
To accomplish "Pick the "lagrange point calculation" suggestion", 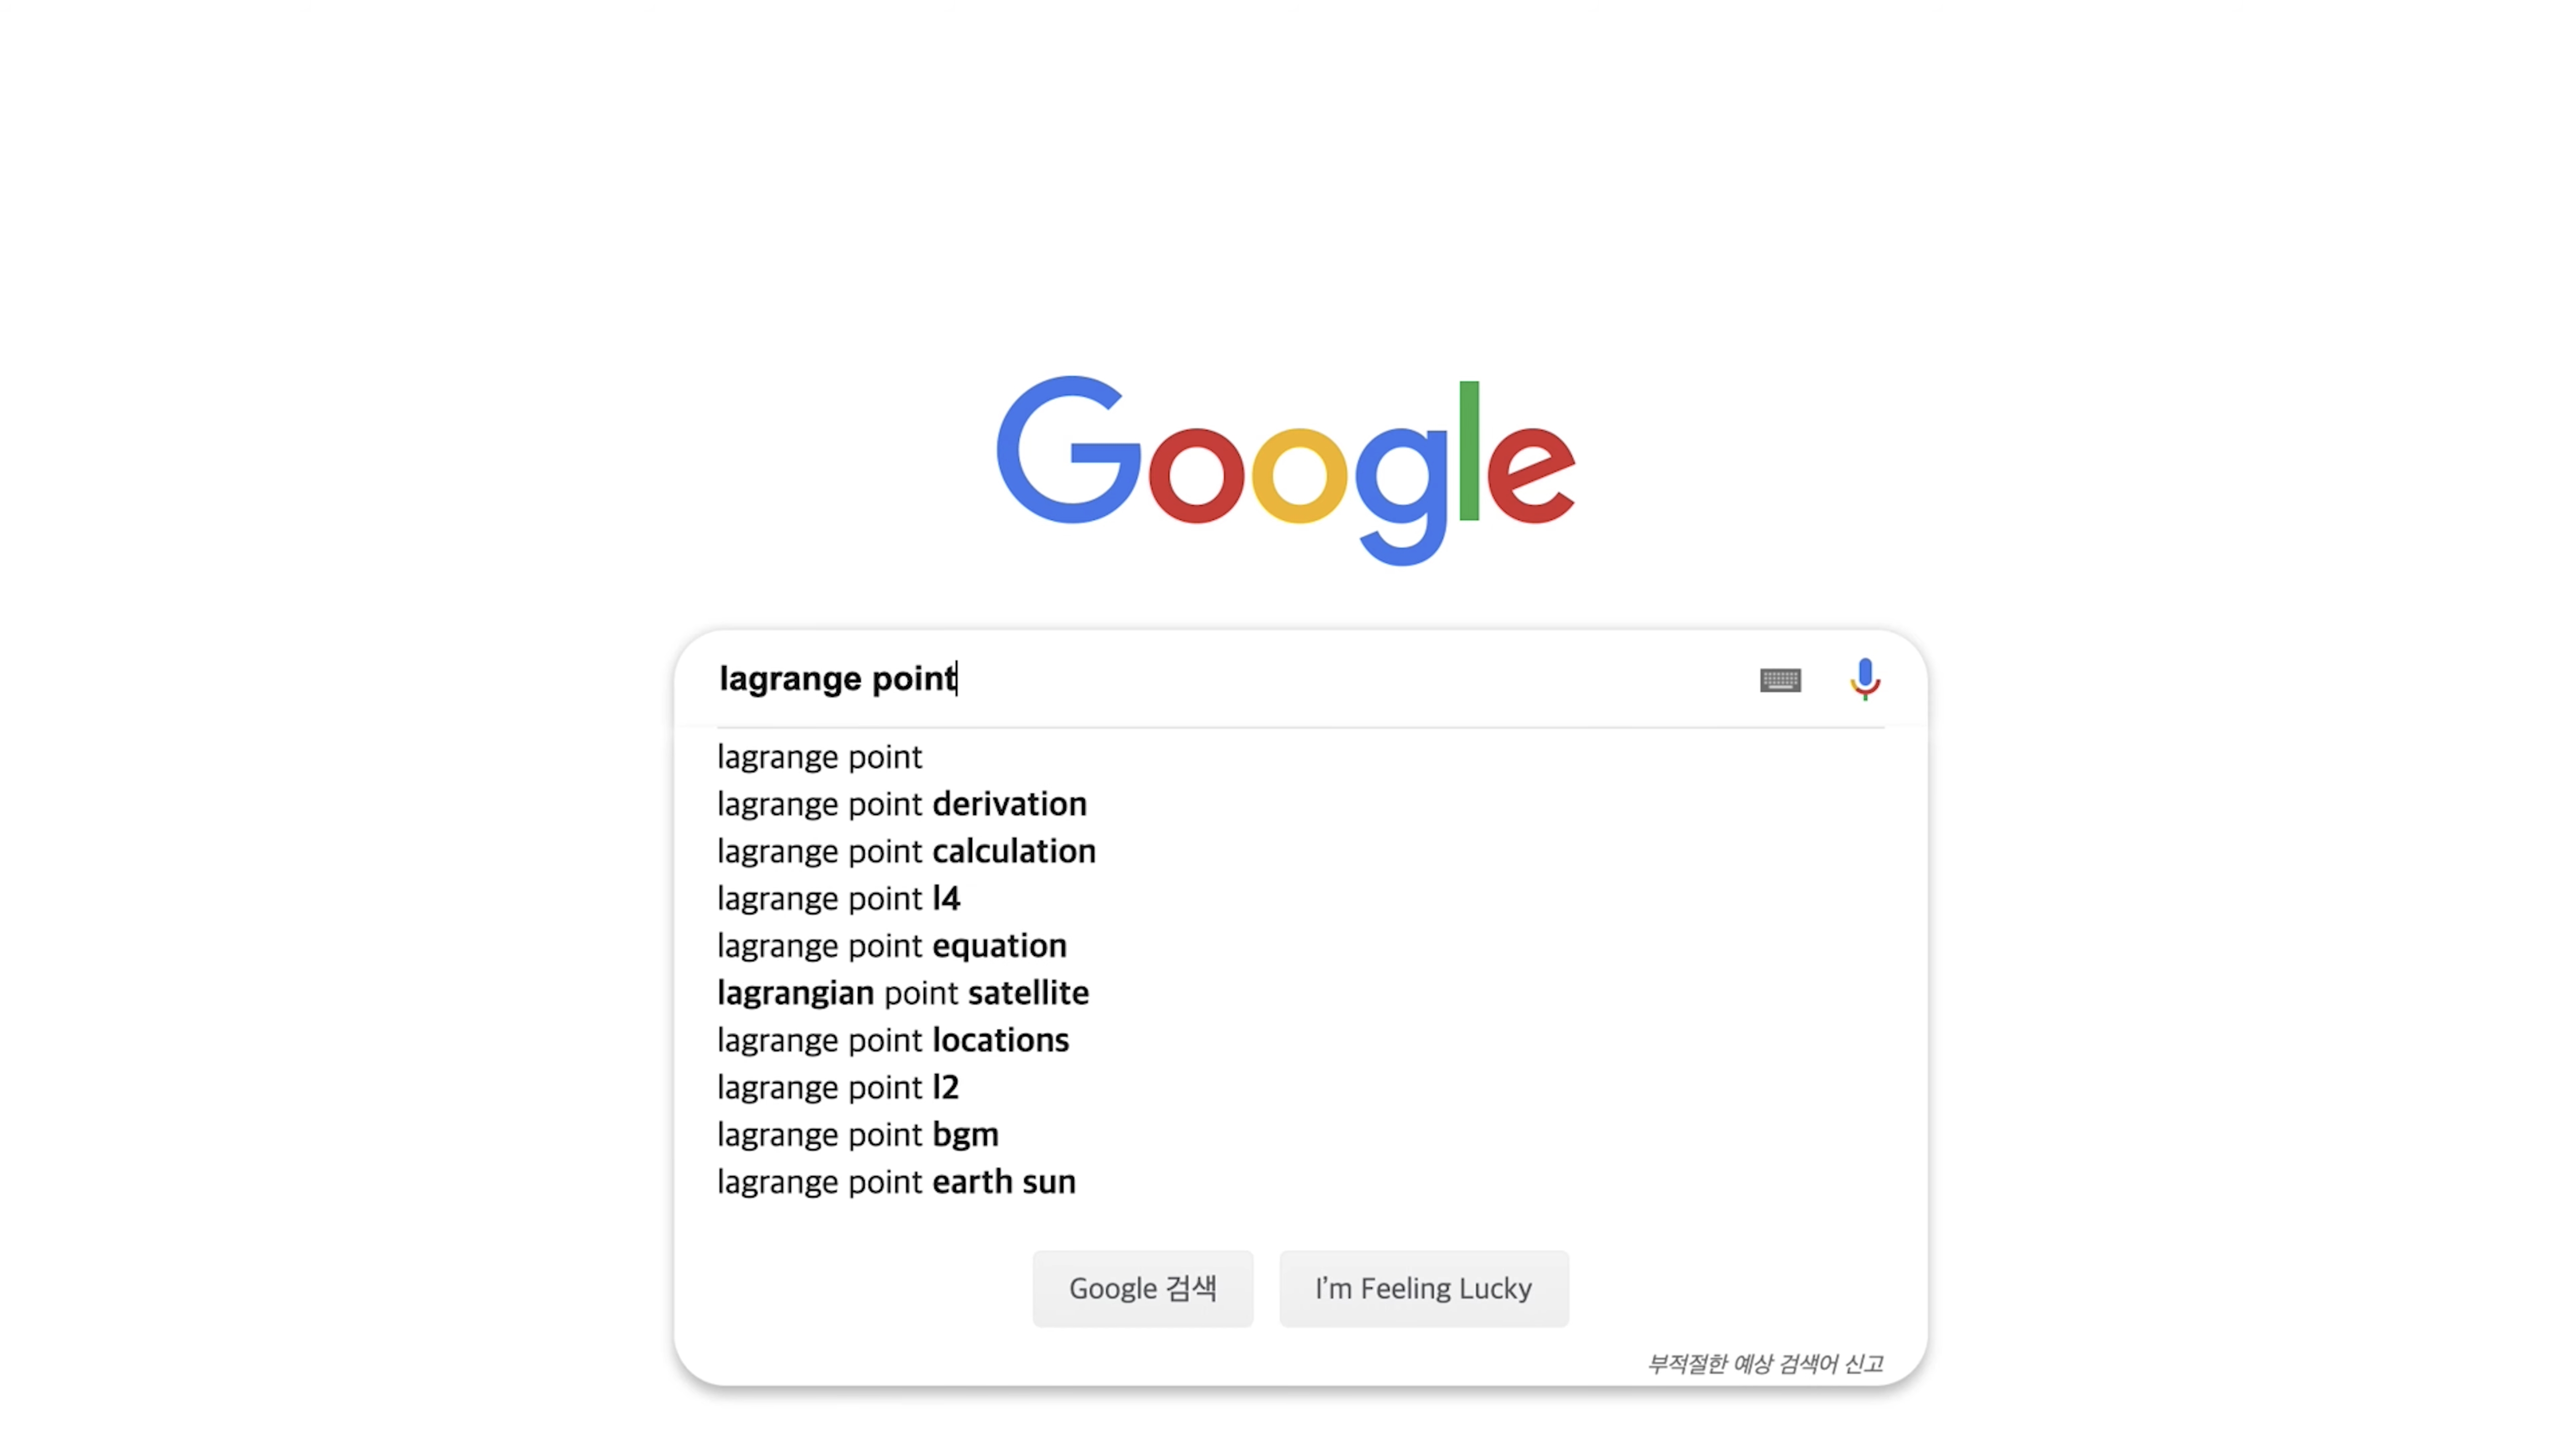I will click(x=1300, y=851).
